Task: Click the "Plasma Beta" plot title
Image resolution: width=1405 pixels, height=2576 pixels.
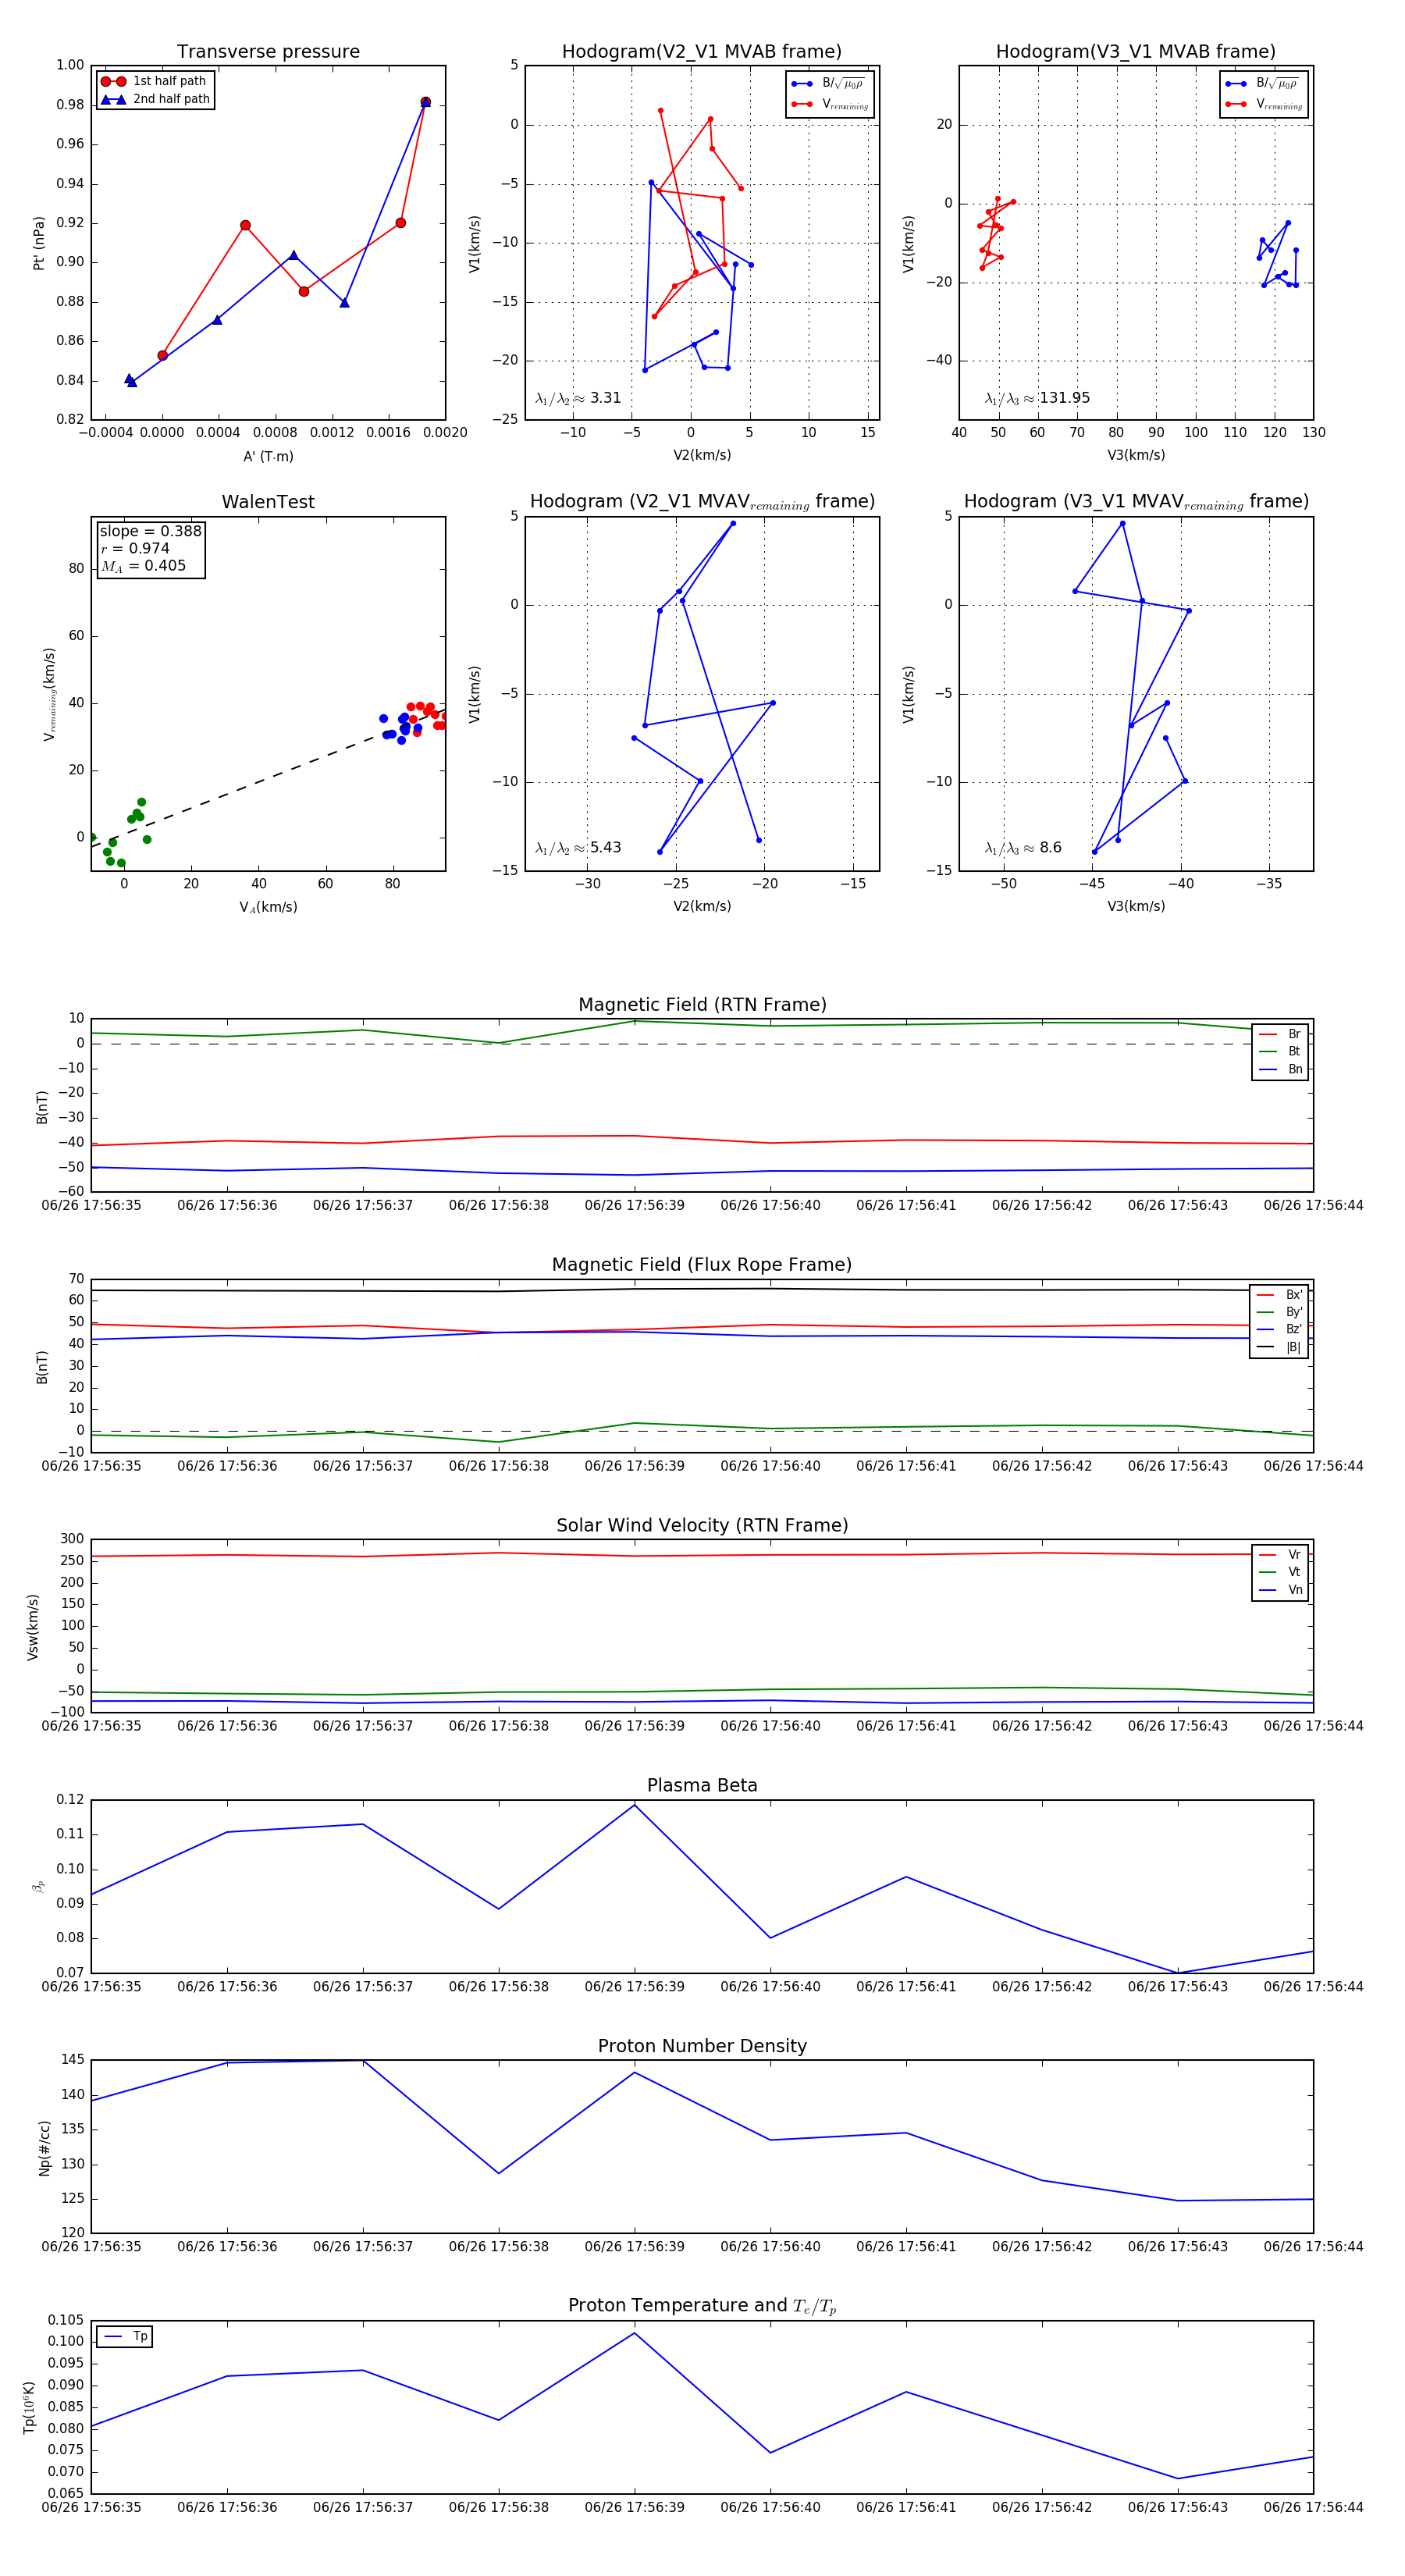Action: (702, 1785)
